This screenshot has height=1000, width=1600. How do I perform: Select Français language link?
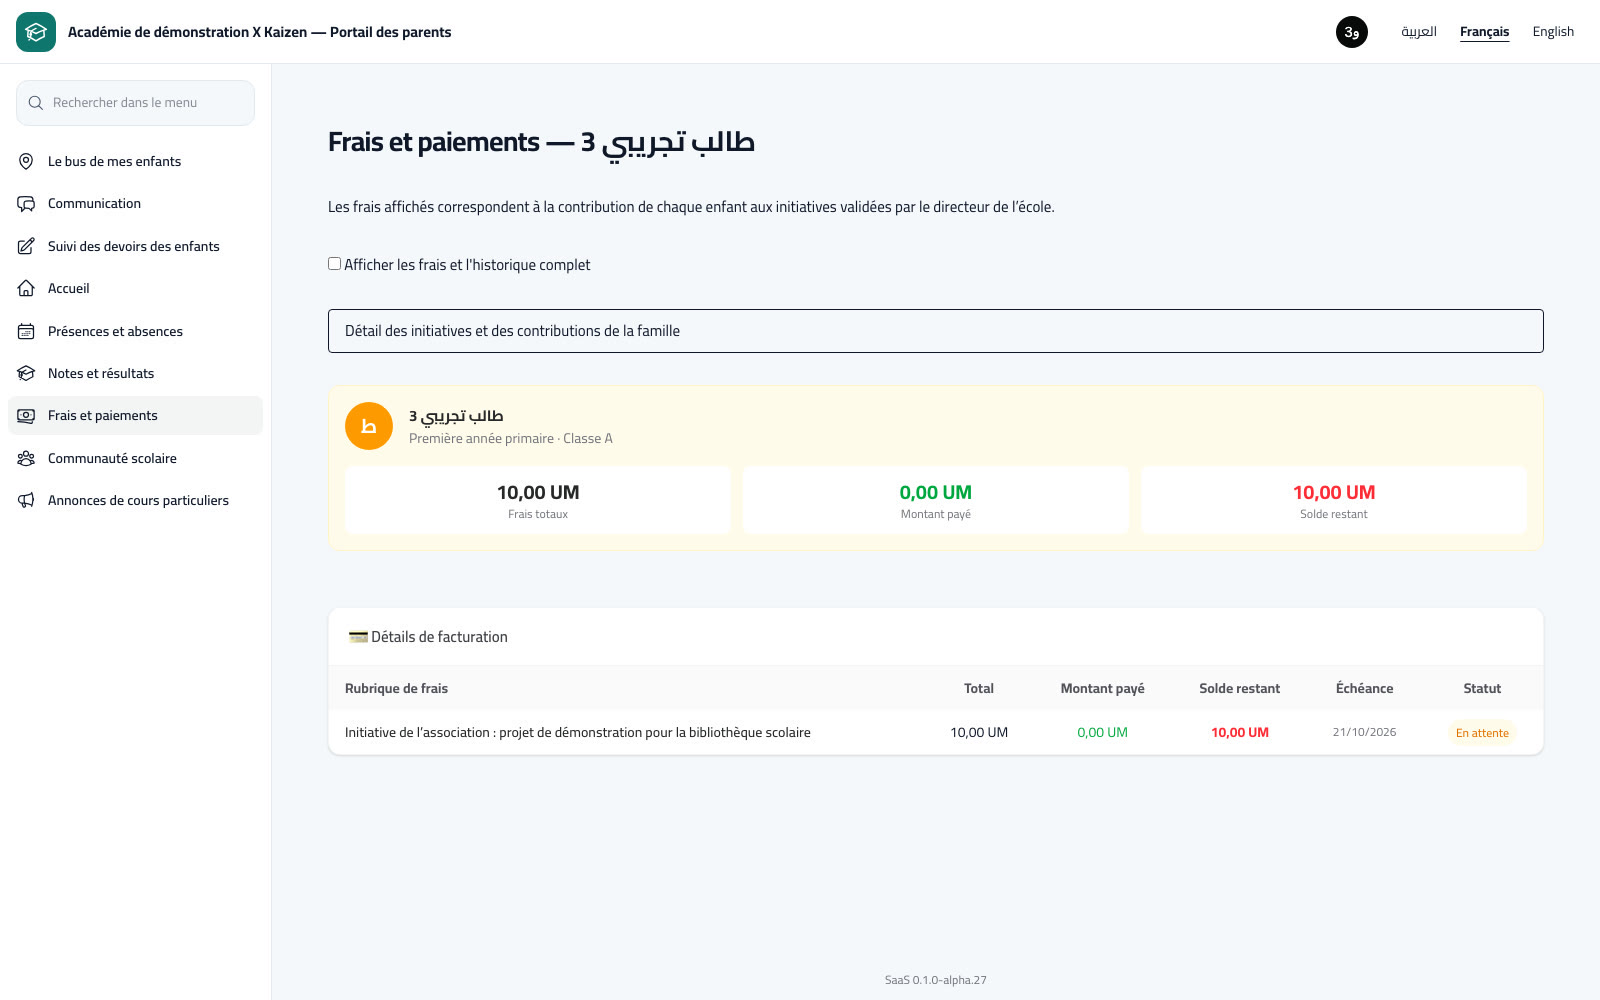1484,32
